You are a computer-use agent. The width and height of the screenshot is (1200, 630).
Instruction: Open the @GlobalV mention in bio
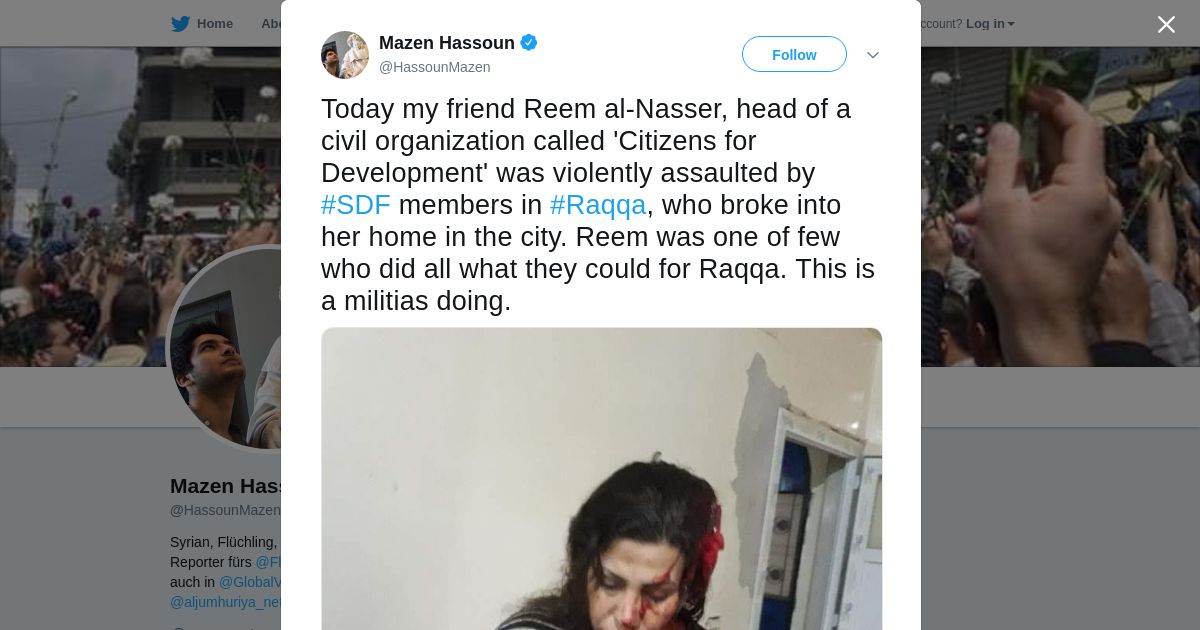[250, 582]
